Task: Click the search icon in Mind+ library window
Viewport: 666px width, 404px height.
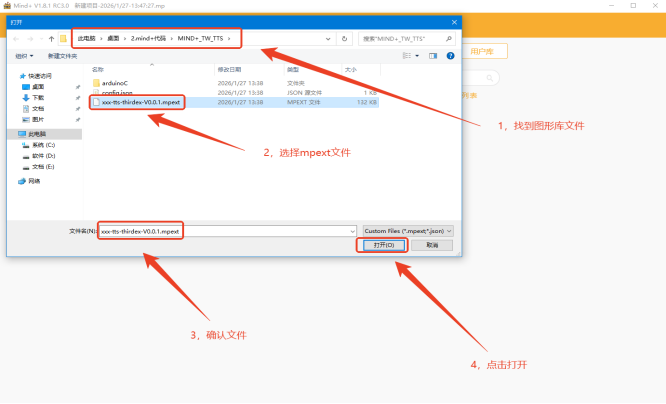Action: point(490,78)
